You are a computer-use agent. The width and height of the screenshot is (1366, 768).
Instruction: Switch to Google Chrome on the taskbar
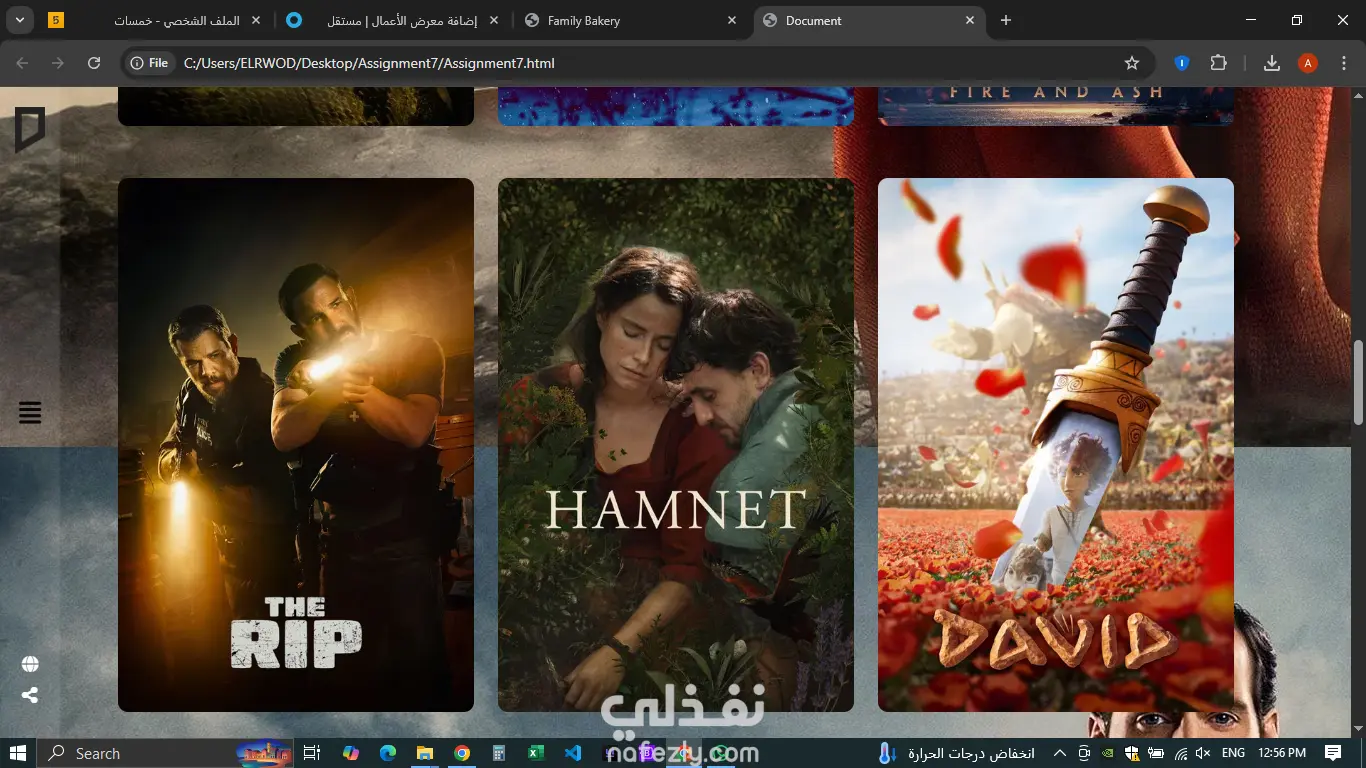[461, 753]
